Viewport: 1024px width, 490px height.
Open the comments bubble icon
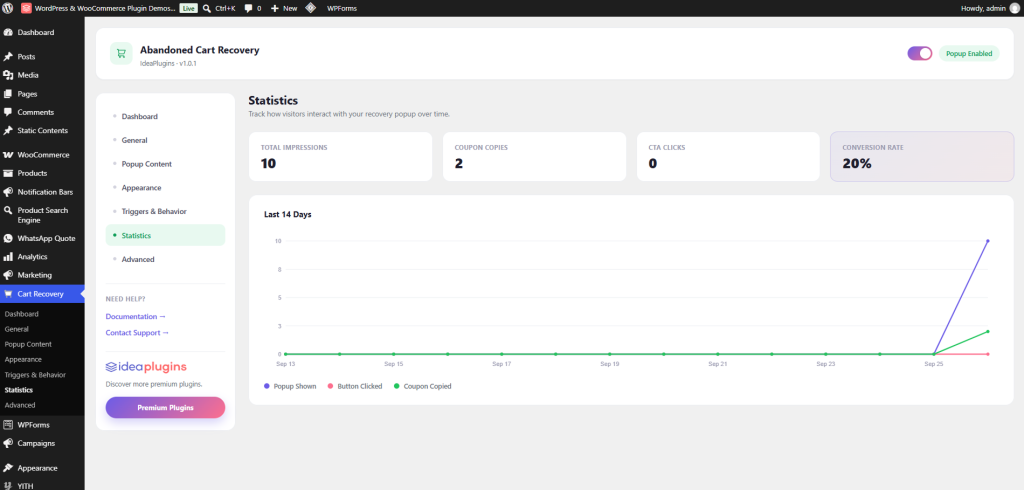tap(249, 8)
